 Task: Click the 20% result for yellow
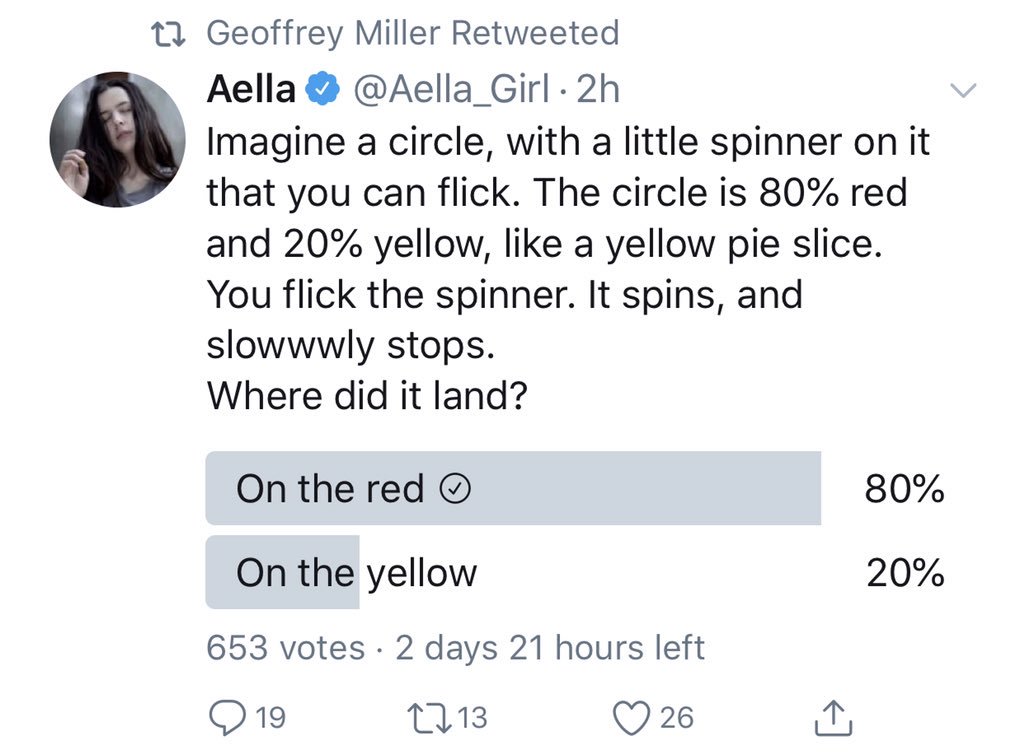904,573
